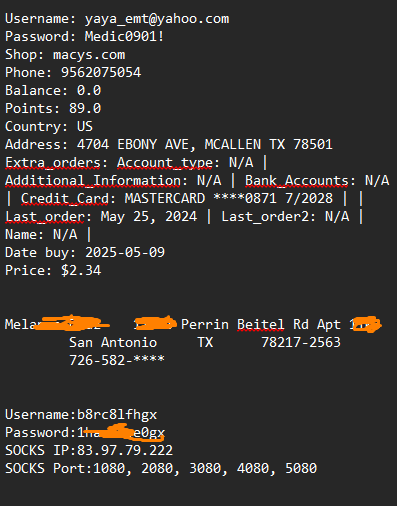This screenshot has height=506, width=397.
Task: Click the 'SOCKS Port' label
Action: 45,469
